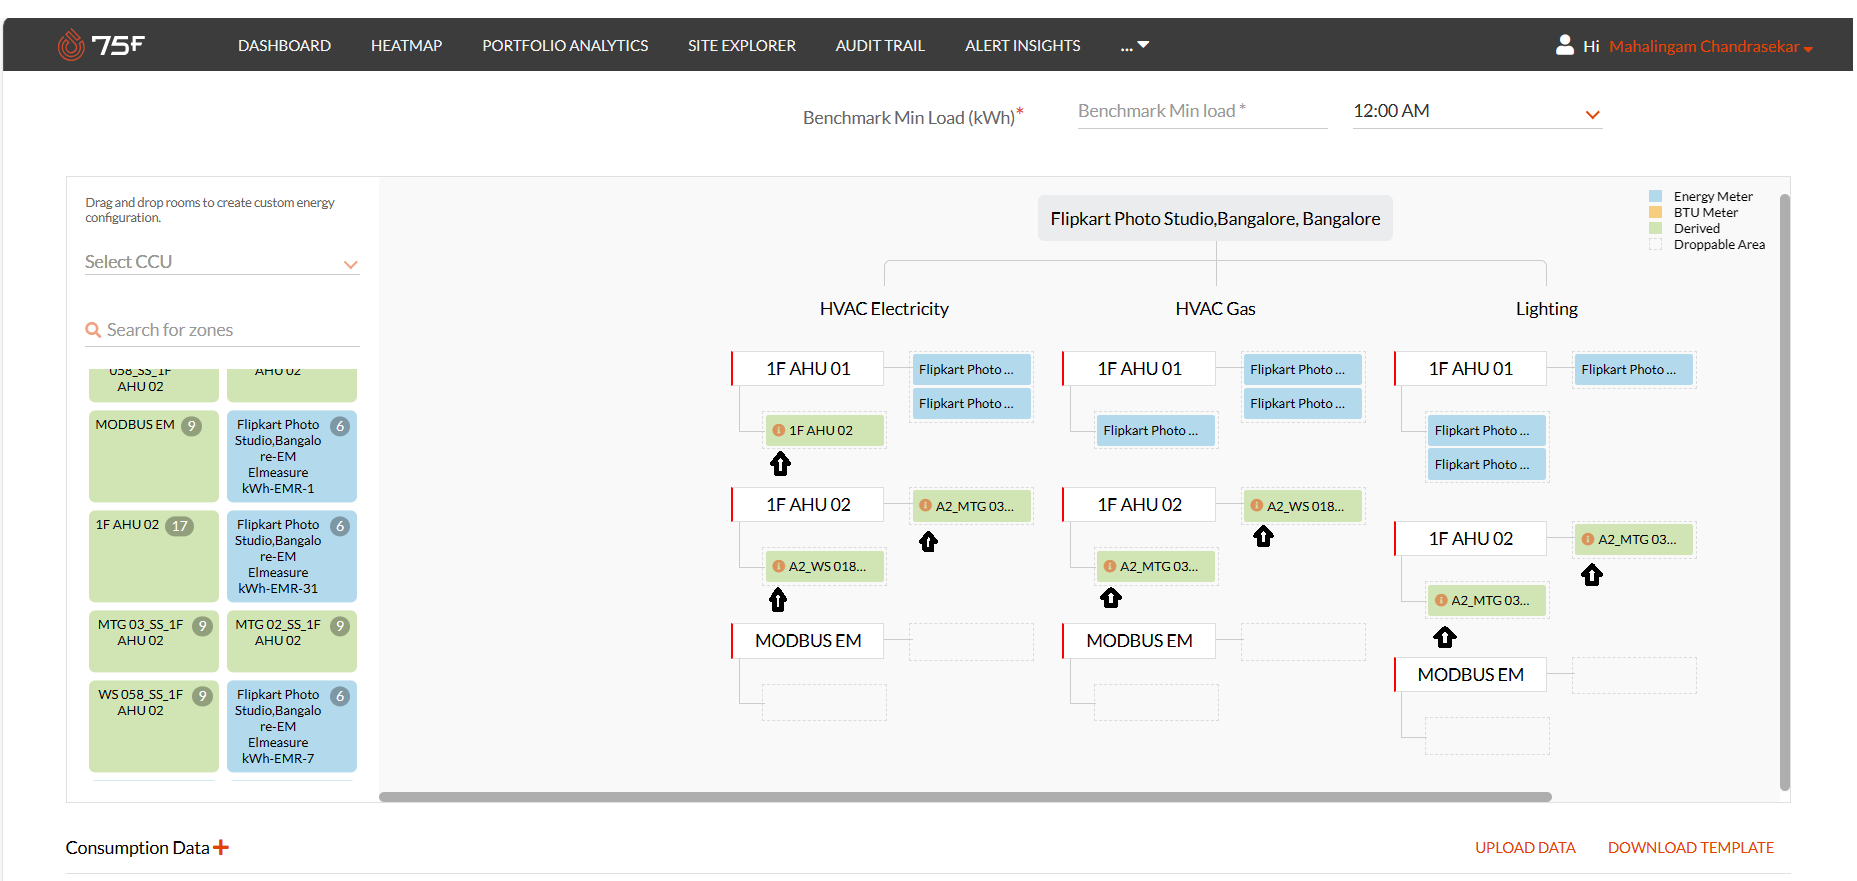Screen dimensions: 1857x881
Task: Open the 12:00 AM time dropdown
Action: 1477,112
